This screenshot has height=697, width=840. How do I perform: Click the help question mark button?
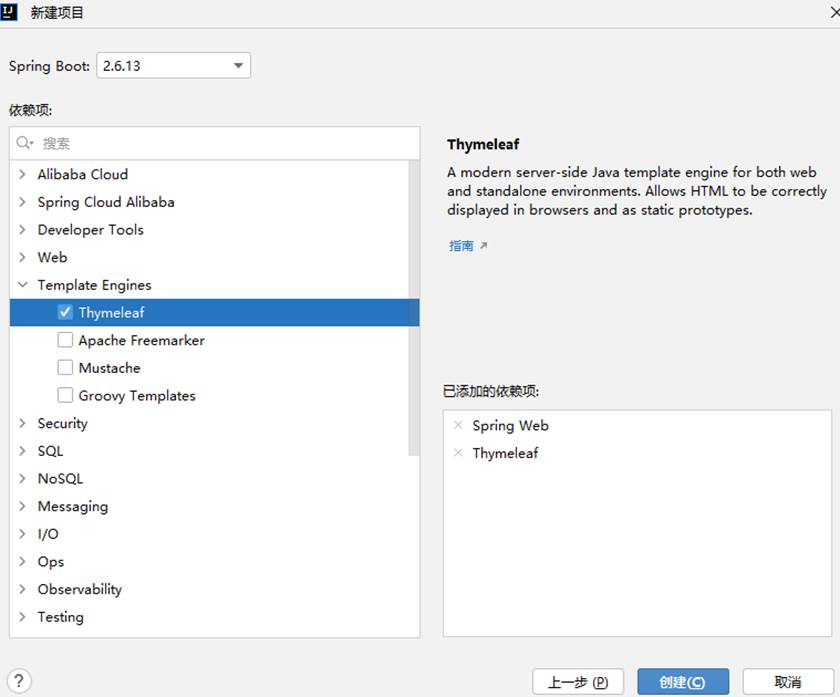point(19,681)
